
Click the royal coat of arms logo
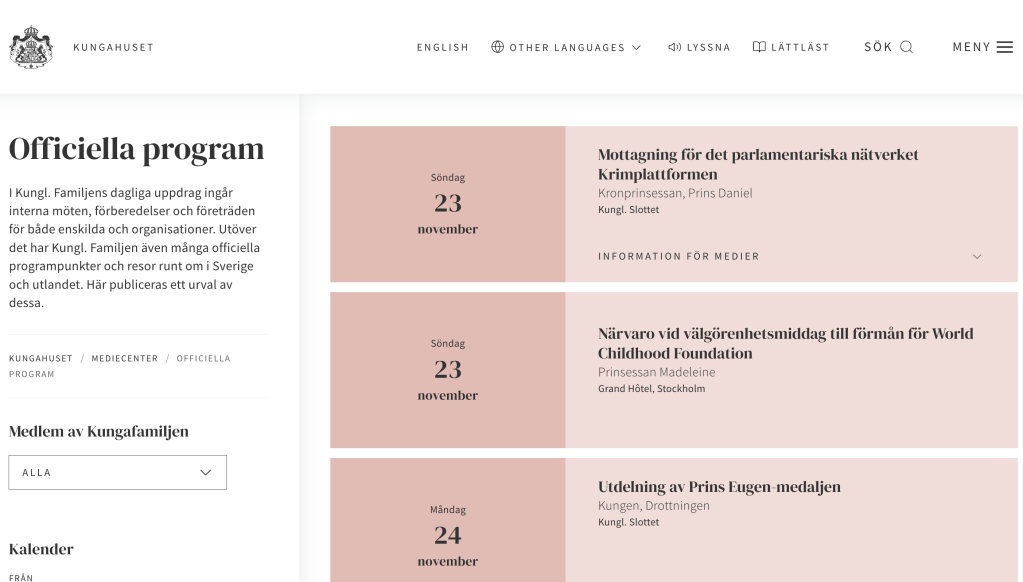pos(31,47)
